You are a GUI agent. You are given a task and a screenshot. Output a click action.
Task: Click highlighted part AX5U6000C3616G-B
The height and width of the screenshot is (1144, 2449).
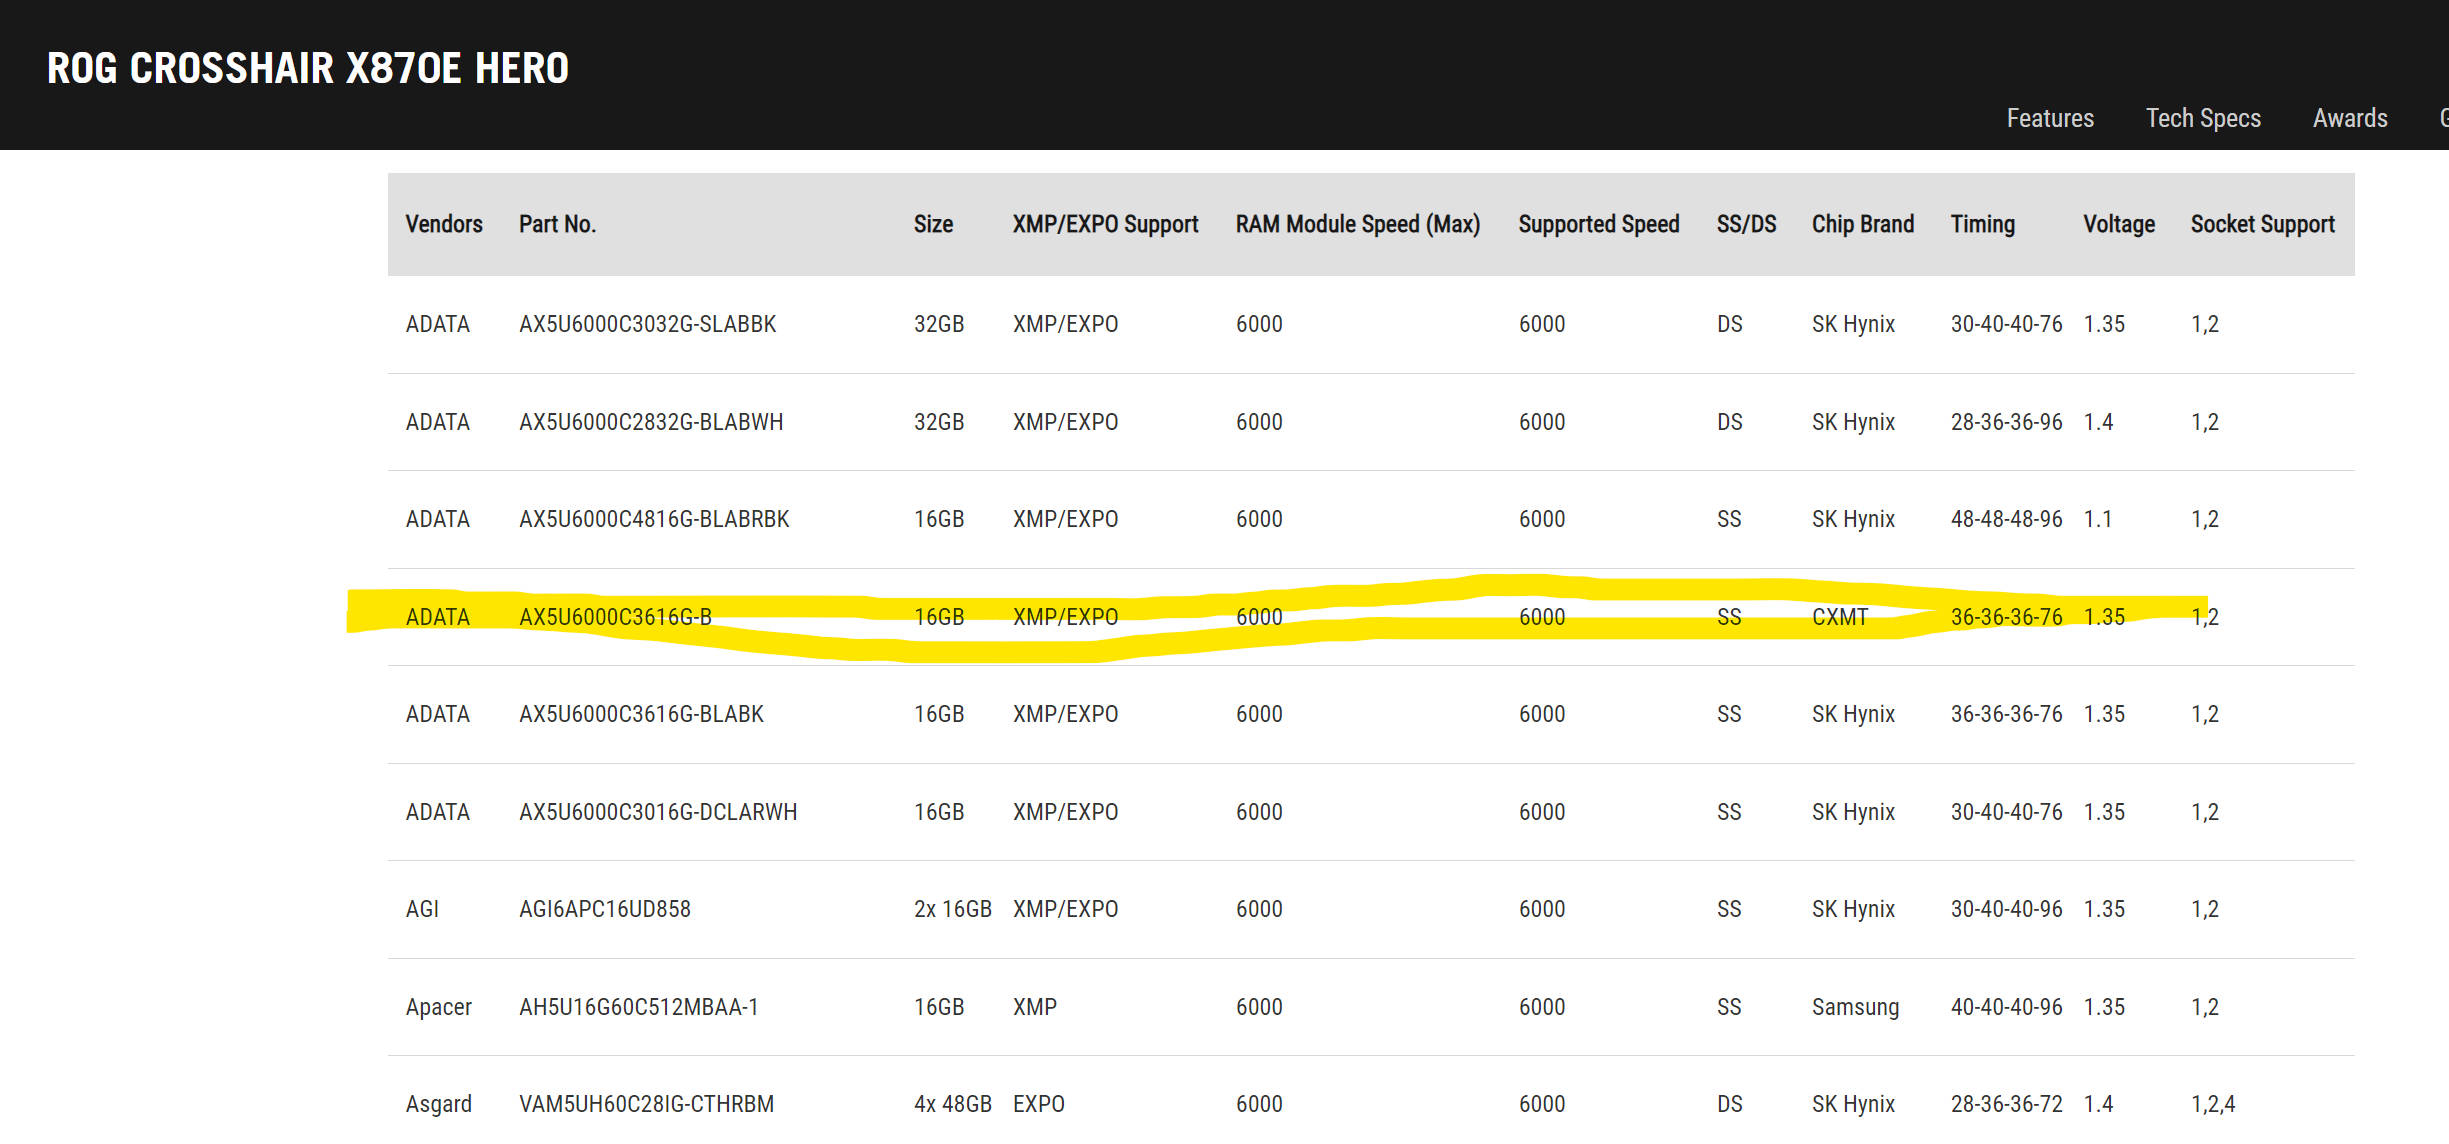click(615, 617)
